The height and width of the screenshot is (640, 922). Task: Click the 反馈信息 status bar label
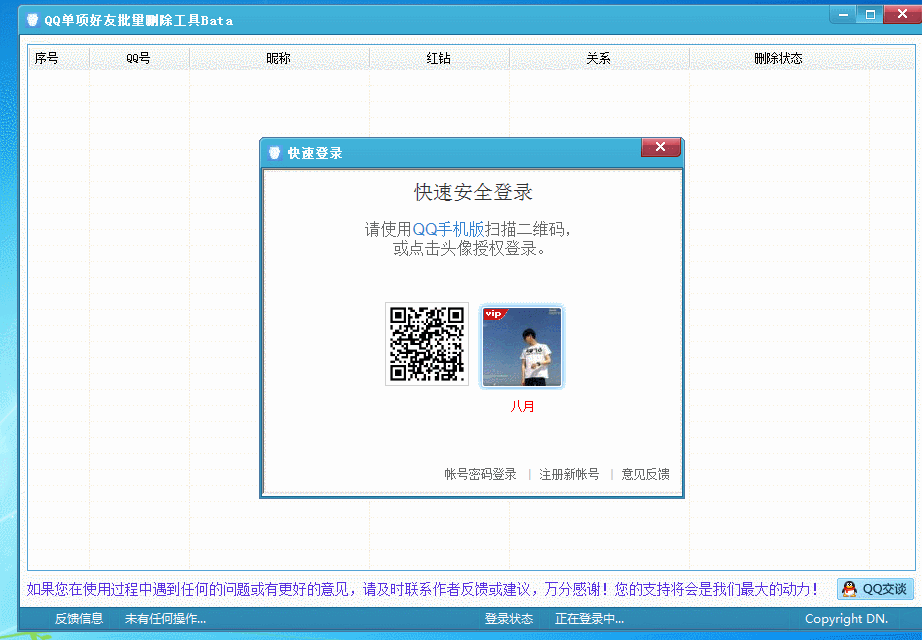79,619
